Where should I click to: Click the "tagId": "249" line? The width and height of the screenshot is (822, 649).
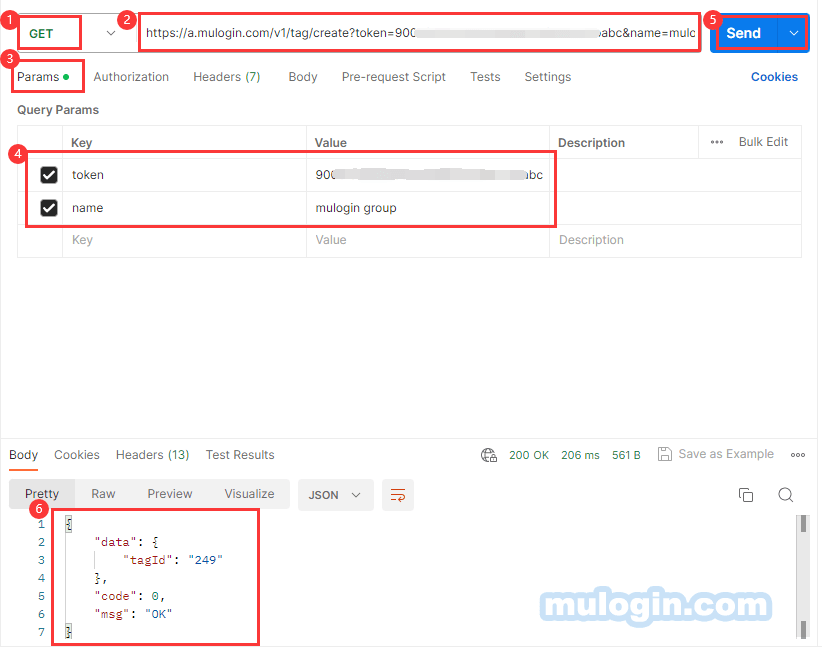click(172, 560)
